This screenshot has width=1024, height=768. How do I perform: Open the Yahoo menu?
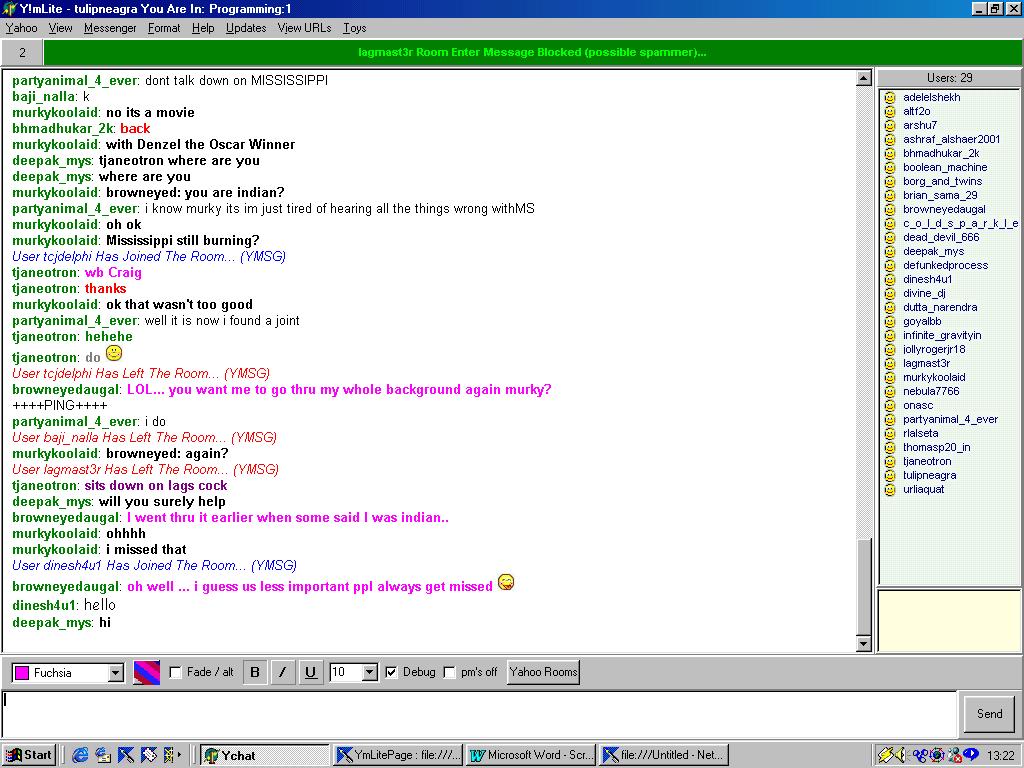pyautogui.click(x=22, y=28)
